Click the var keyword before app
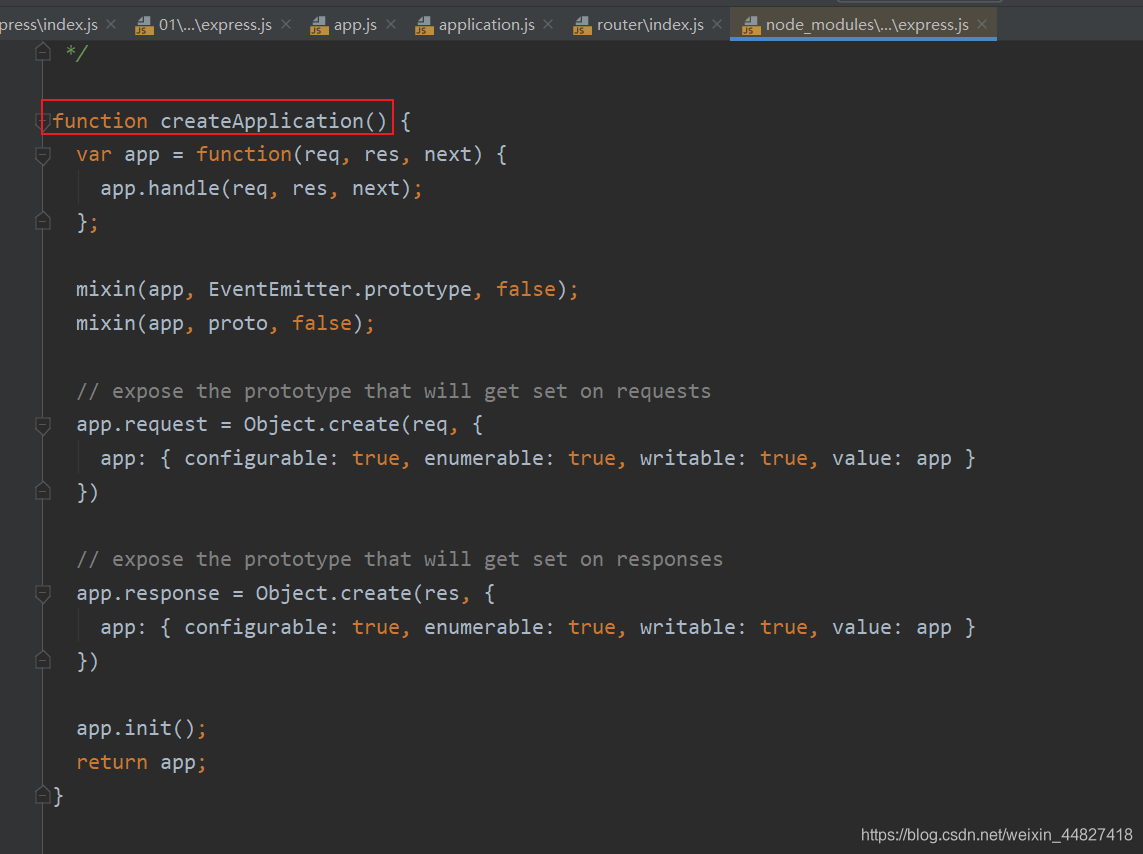The height and width of the screenshot is (854, 1143). click(94, 154)
